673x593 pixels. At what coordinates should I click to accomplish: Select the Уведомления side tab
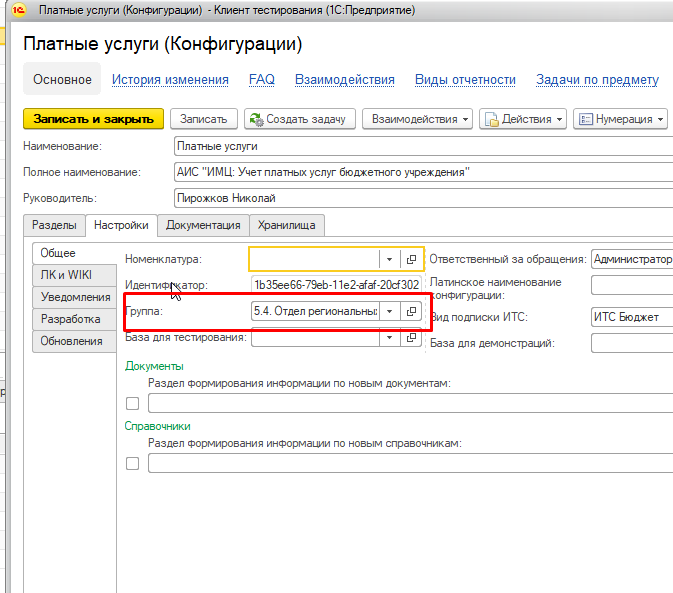76,297
